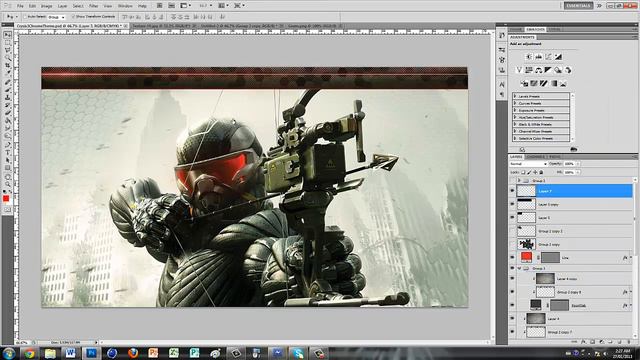The image size is (640, 360).
Task: Expand Levels Presets list
Action: 516,96
